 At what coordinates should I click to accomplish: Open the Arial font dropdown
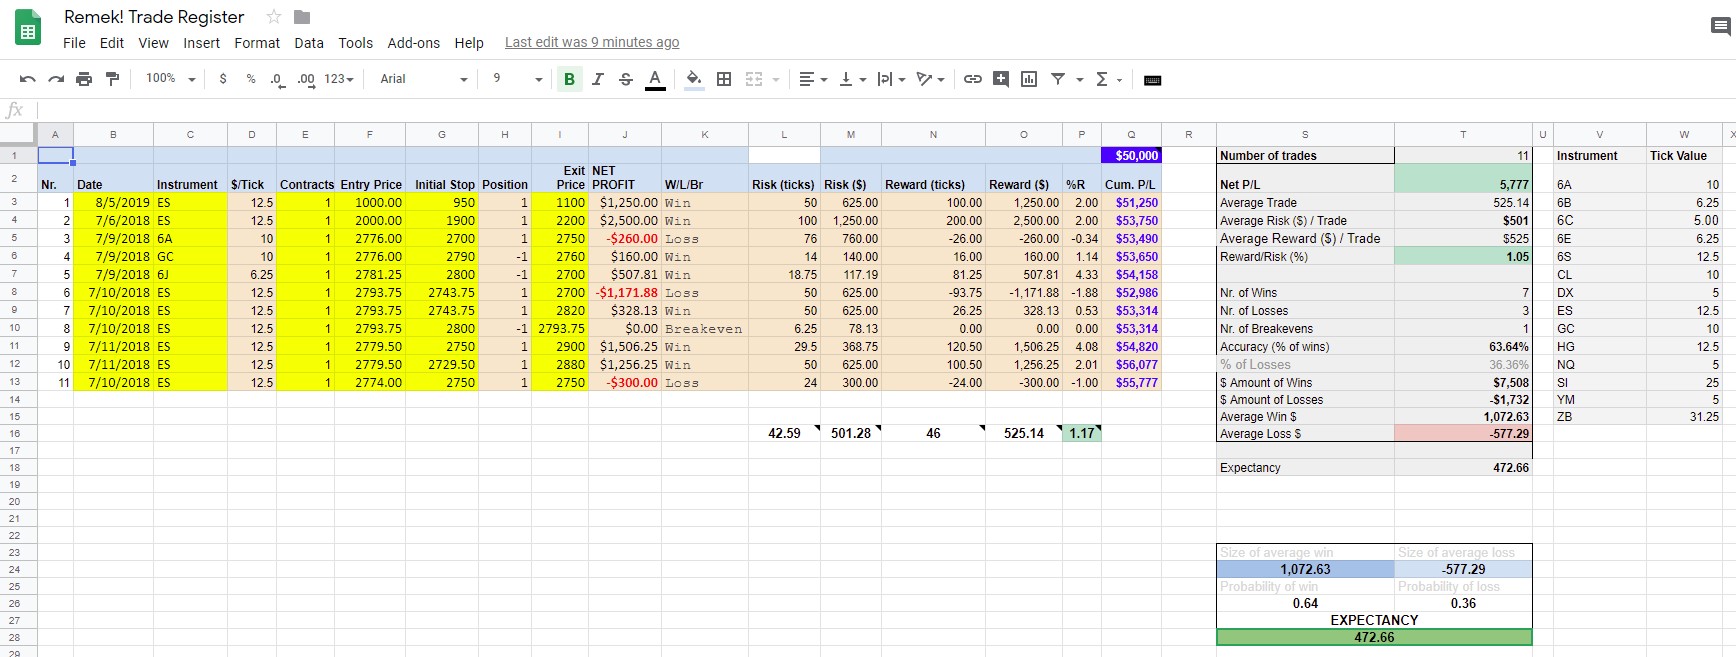click(x=423, y=79)
